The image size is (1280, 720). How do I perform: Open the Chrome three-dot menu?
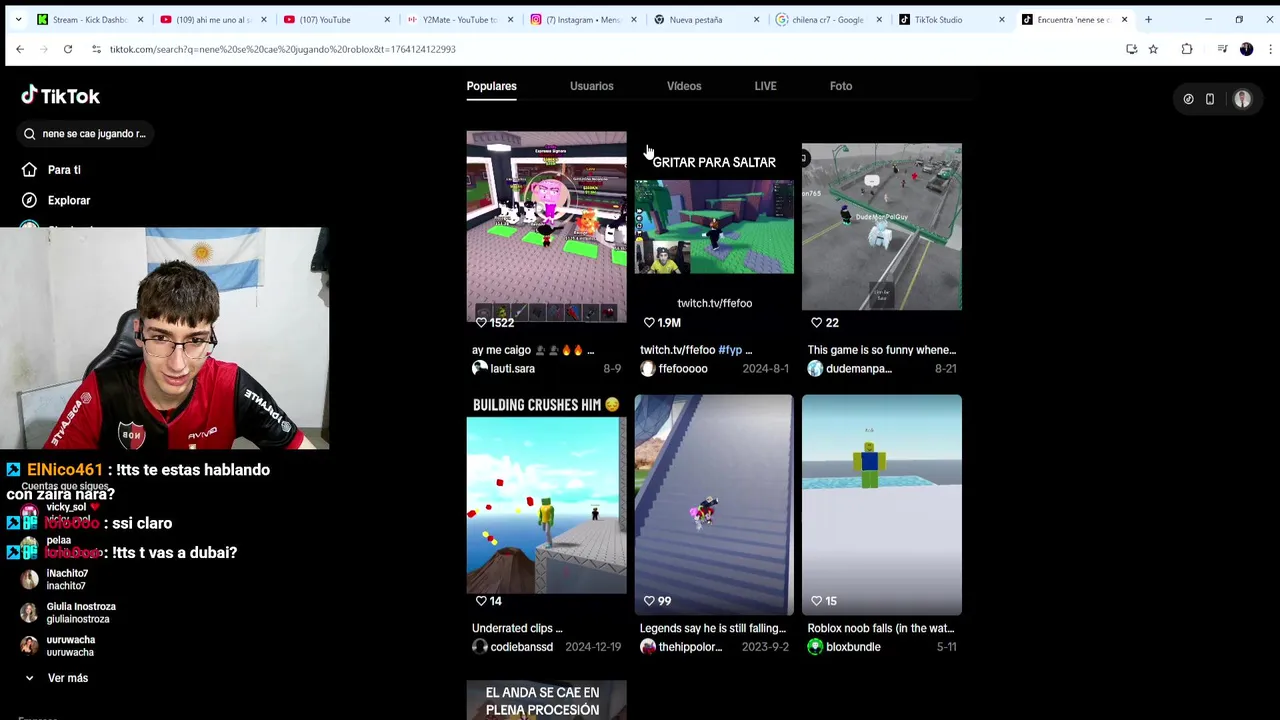1270,49
